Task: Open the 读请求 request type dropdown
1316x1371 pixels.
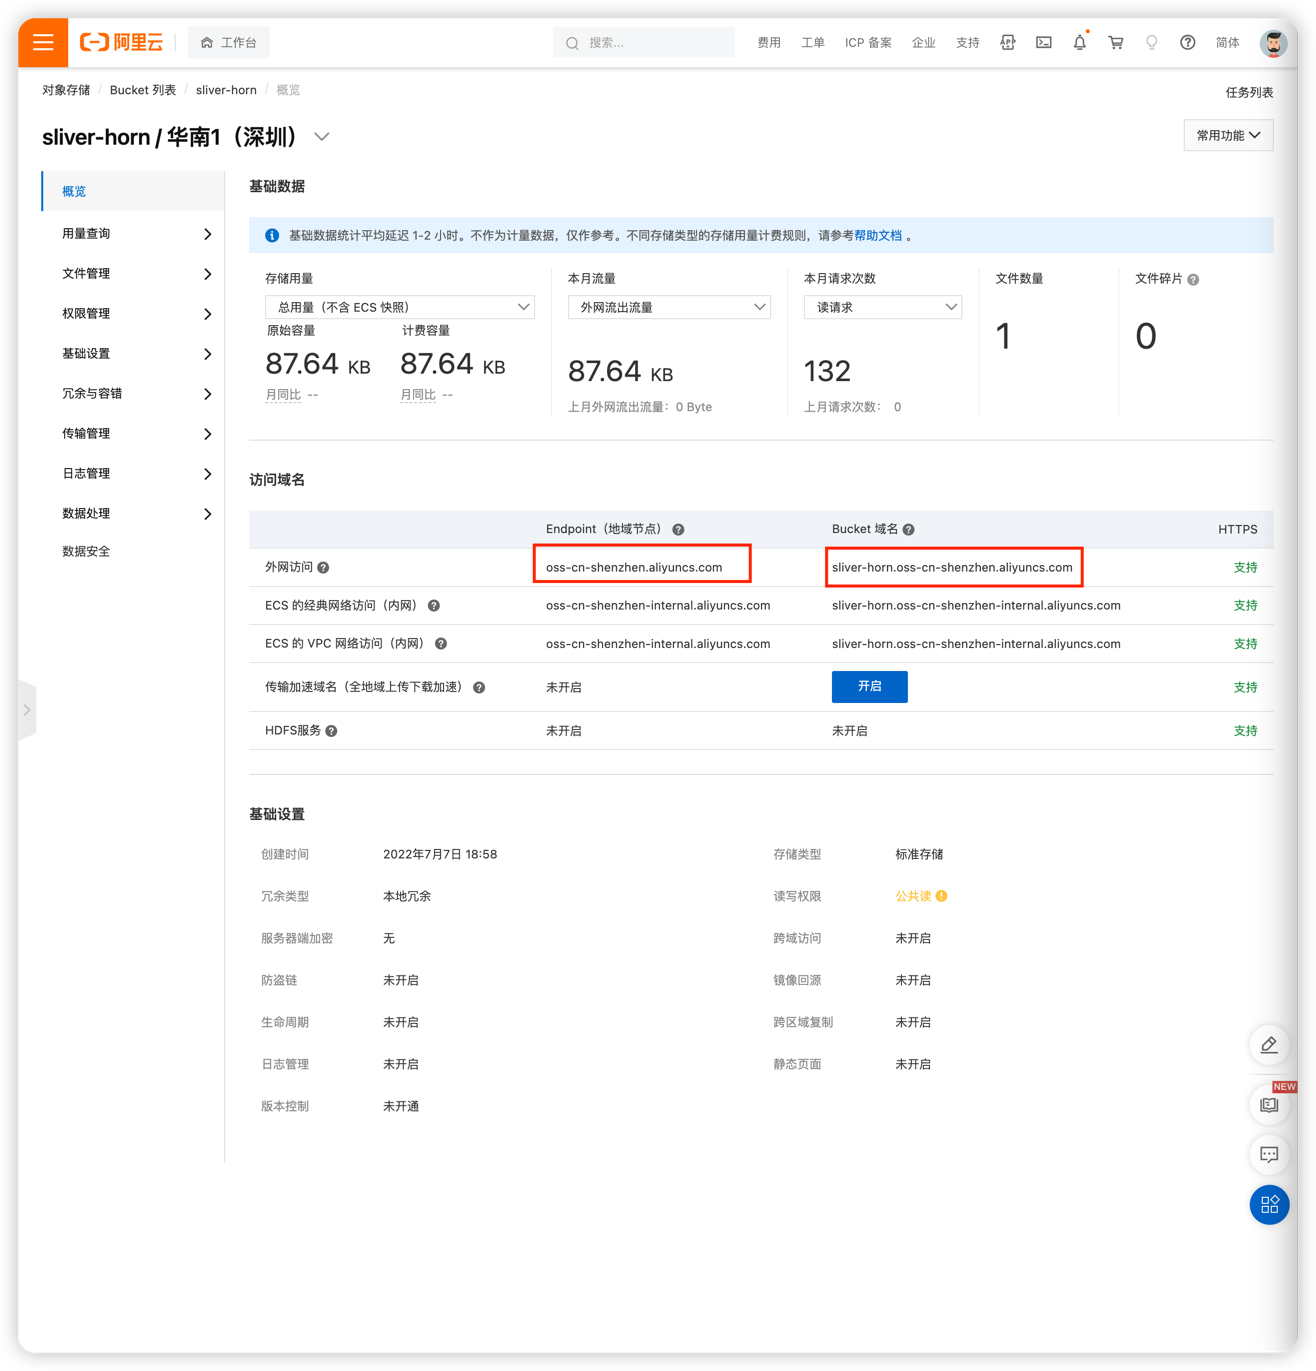Action: [882, 307]
